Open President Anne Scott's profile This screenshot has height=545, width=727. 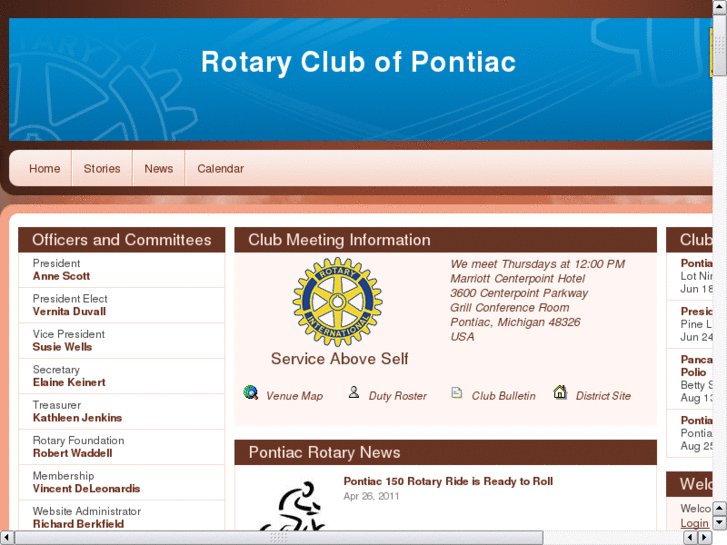click(61, 276)
